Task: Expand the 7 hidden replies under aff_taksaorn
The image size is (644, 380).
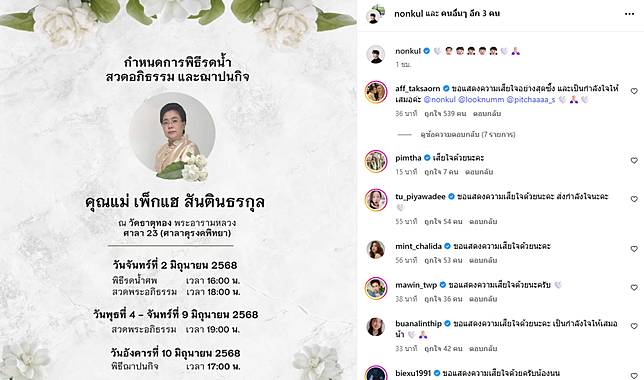Action: coord(468,134)
